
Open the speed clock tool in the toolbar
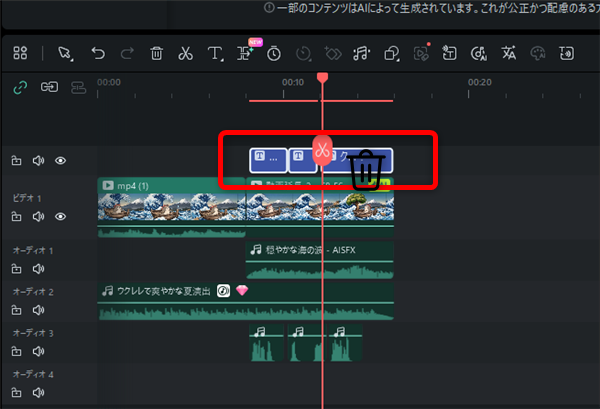pos(274,53)
